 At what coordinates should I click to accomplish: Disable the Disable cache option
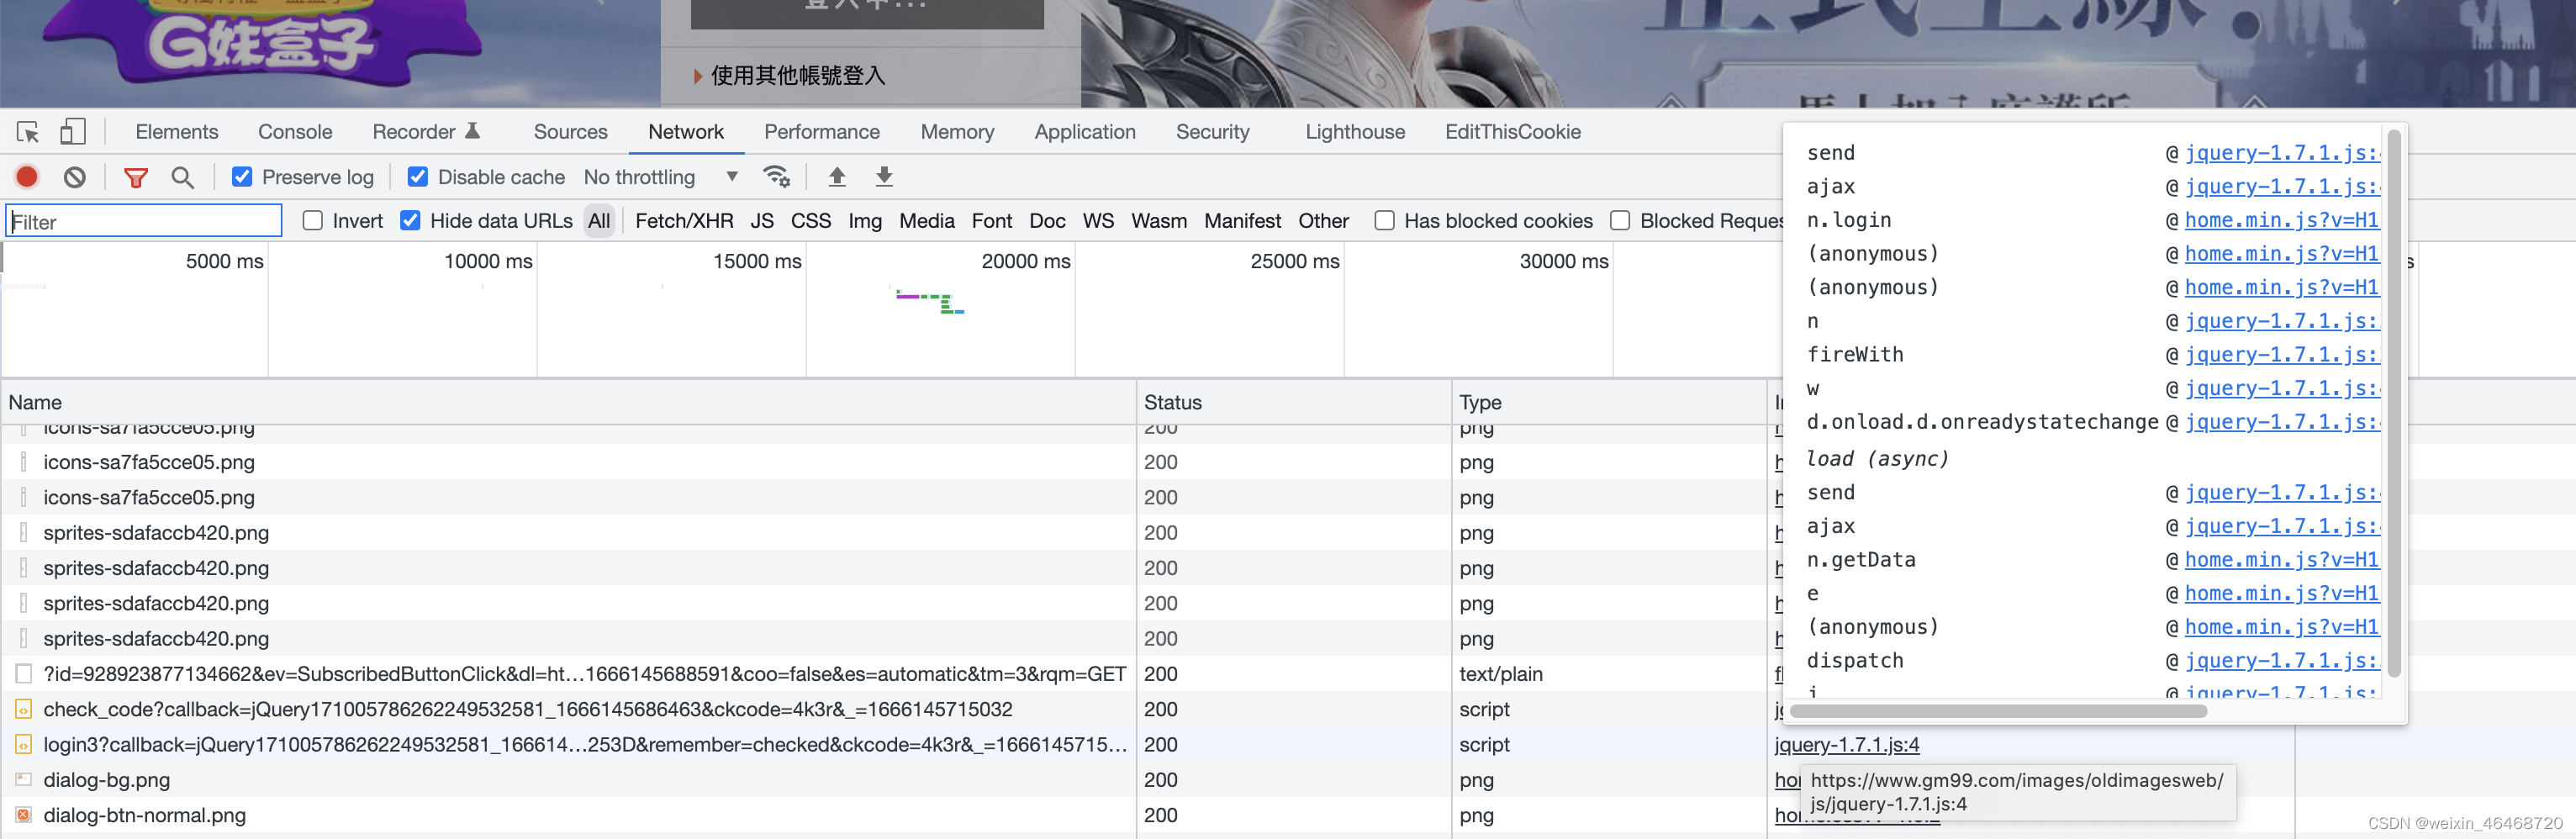click(x=418, y=176)
